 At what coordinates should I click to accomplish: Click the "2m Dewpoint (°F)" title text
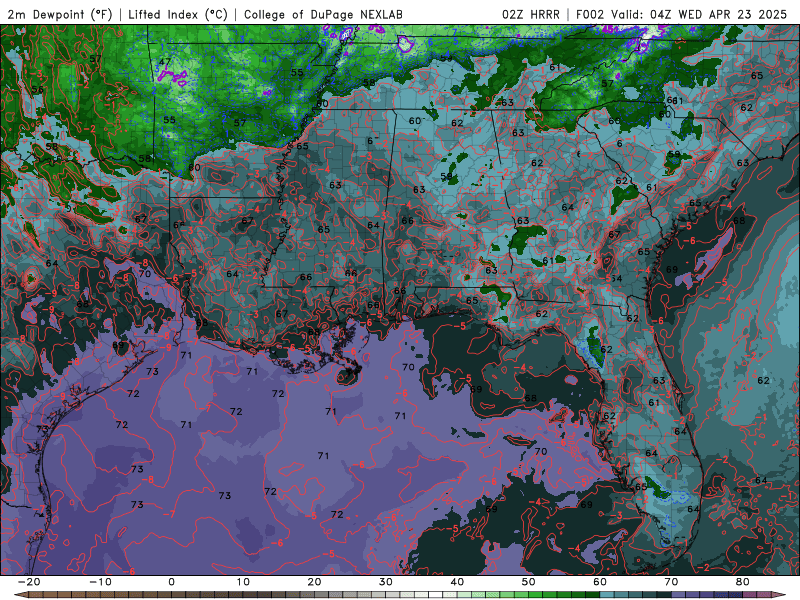click(60, 14)
